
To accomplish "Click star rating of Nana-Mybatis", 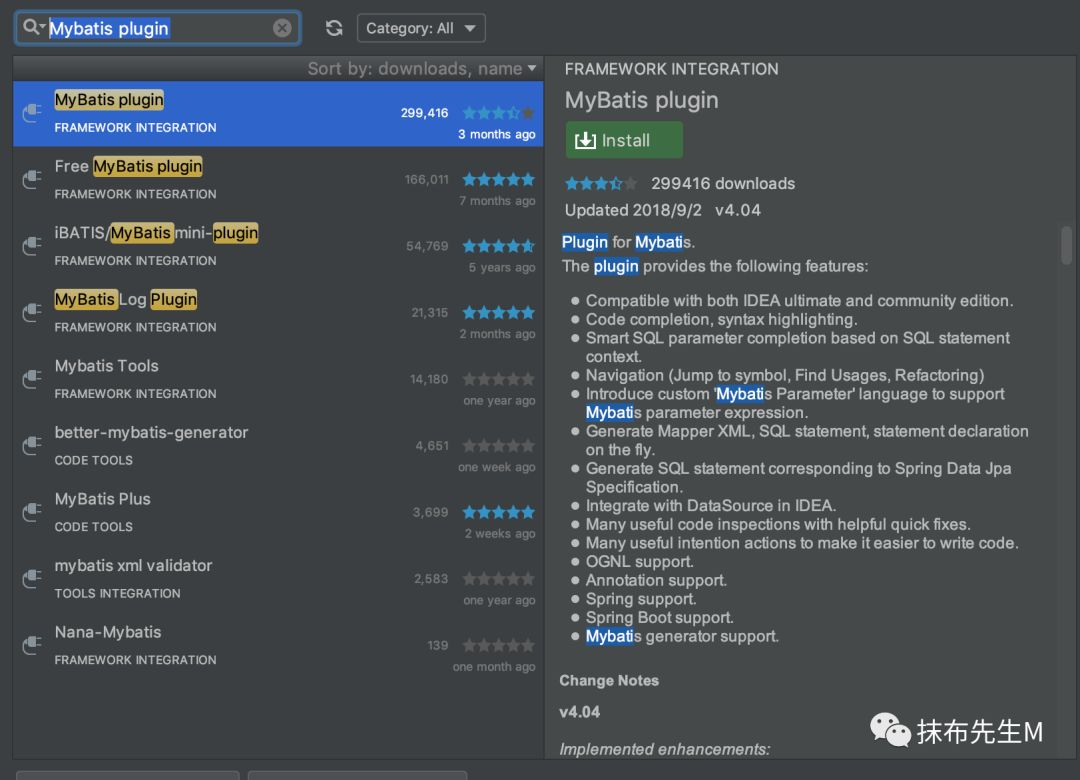I will [498, 646].
